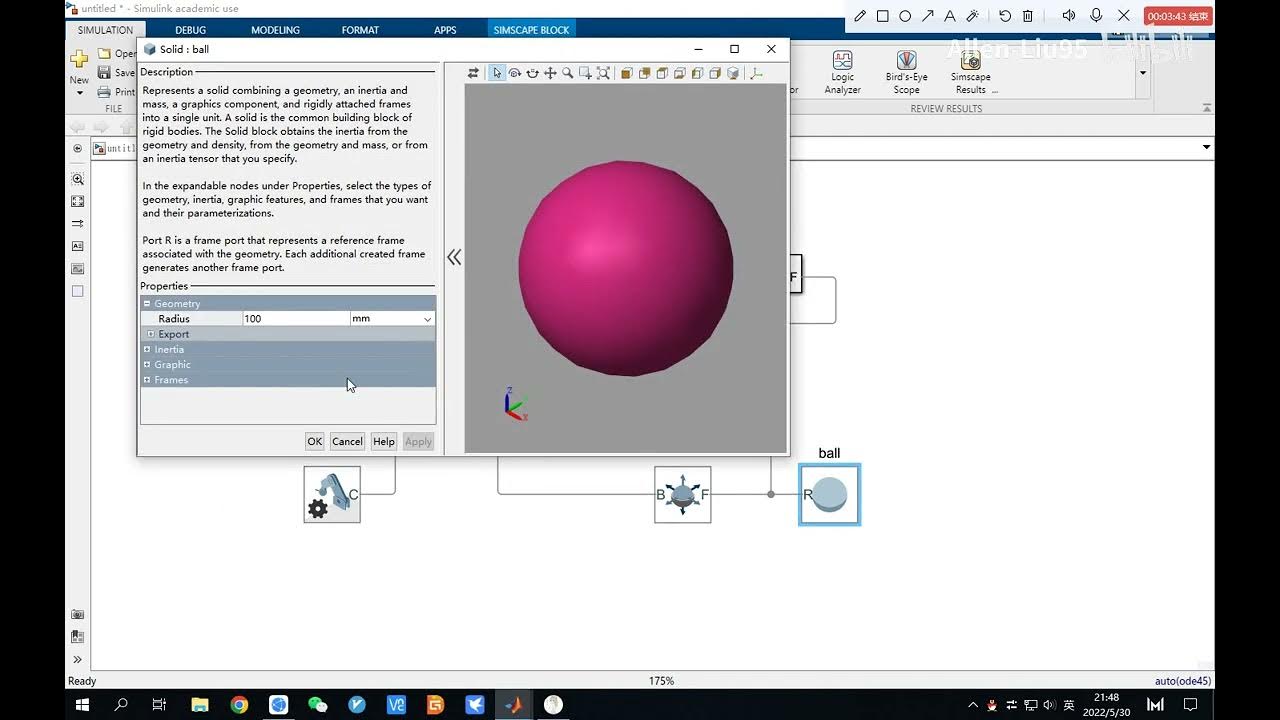
Task: Toggle the recorder speaker audio
Action: point(1069,16)
